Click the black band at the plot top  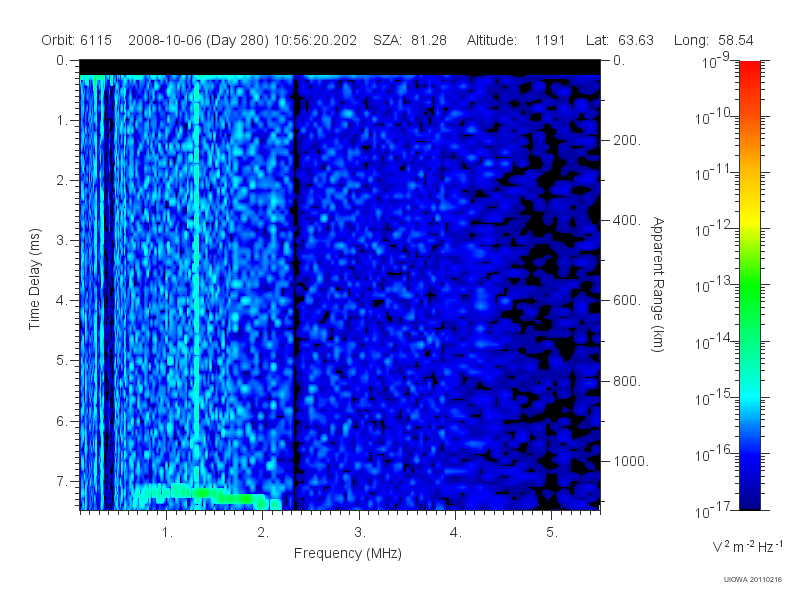click(340, 67)
